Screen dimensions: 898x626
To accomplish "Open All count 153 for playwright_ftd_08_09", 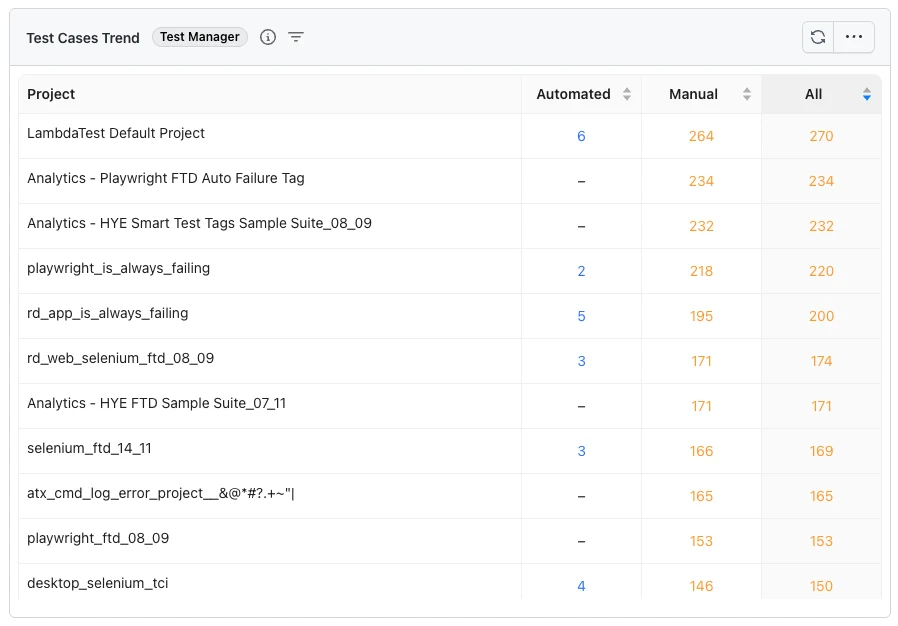I will [821, 541].
